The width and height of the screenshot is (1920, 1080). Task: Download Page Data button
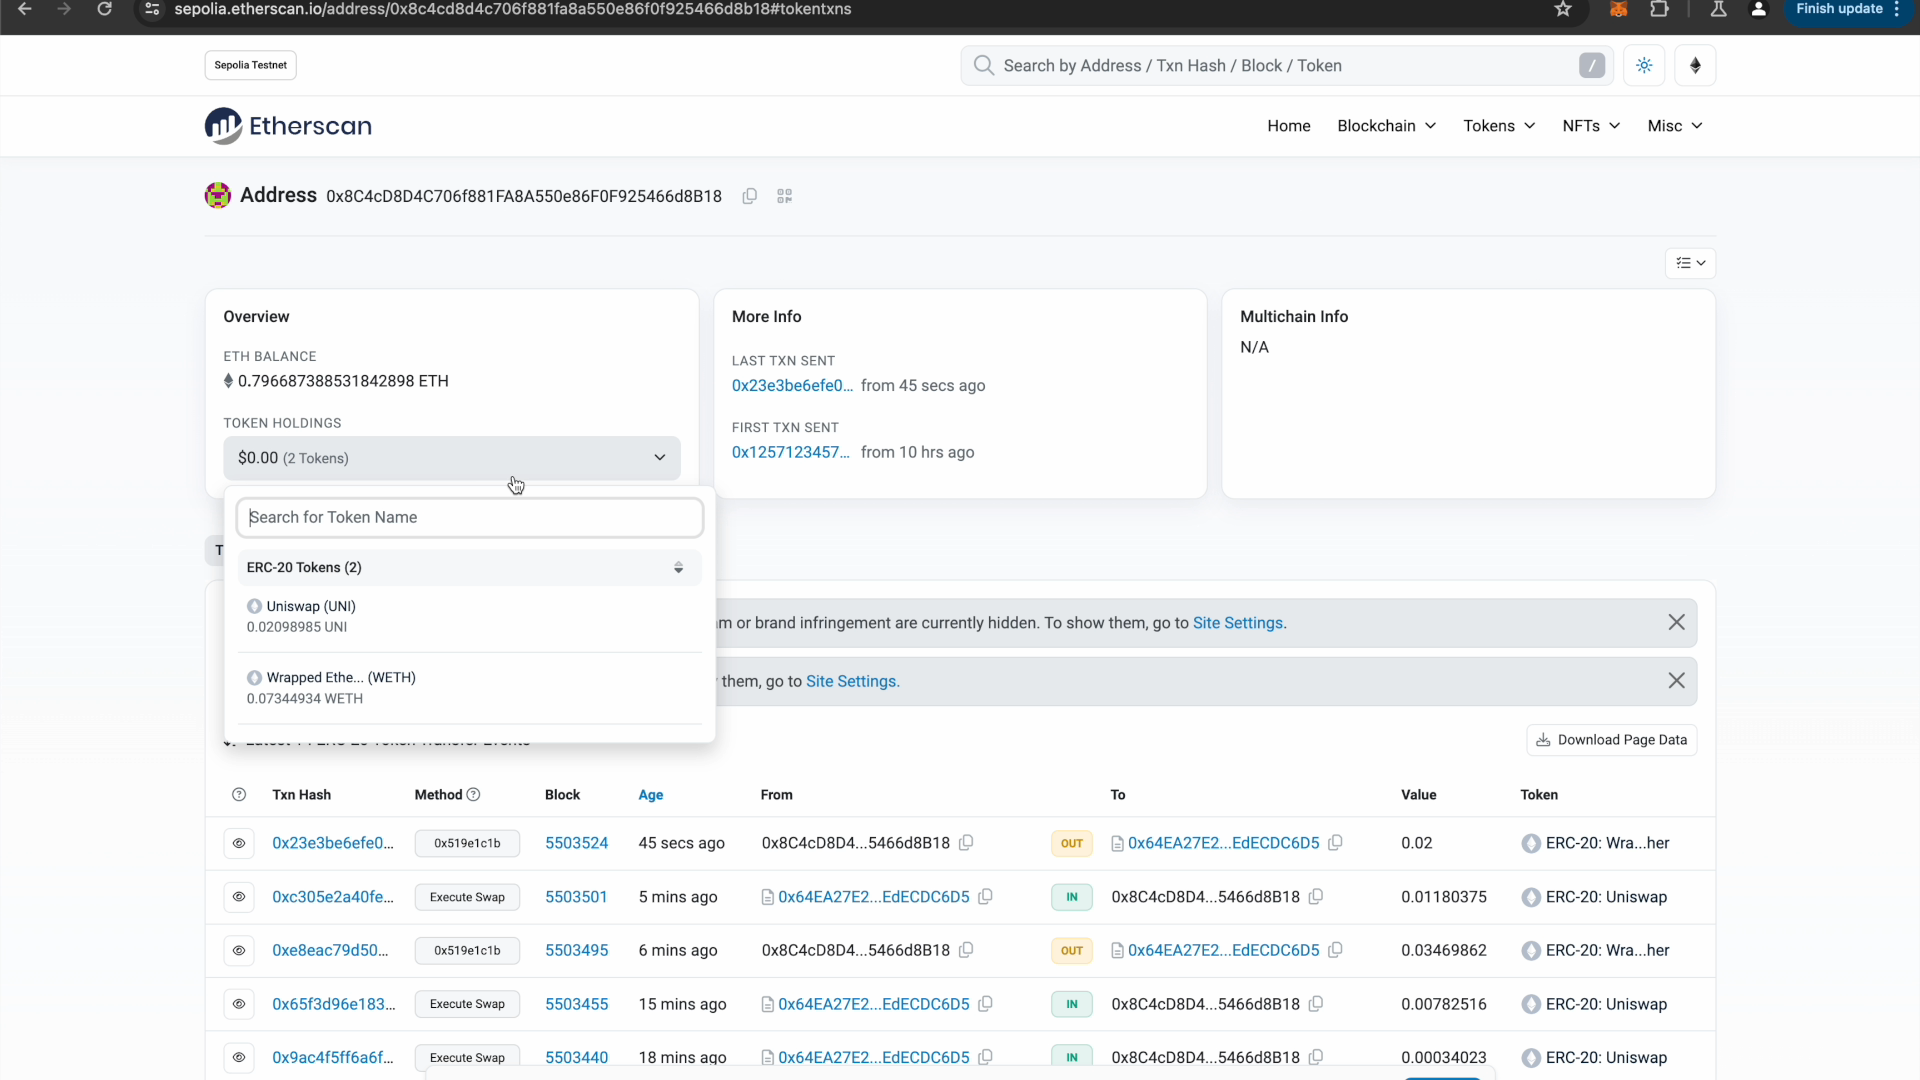[1611, 740]
